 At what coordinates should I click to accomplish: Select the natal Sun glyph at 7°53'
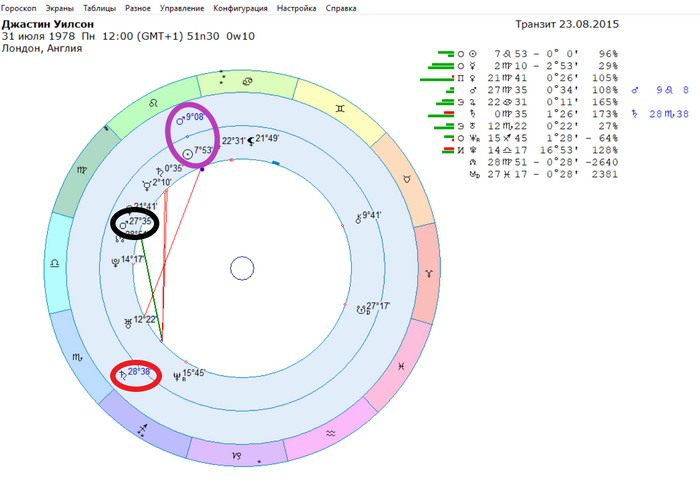[x=188, y=154]
